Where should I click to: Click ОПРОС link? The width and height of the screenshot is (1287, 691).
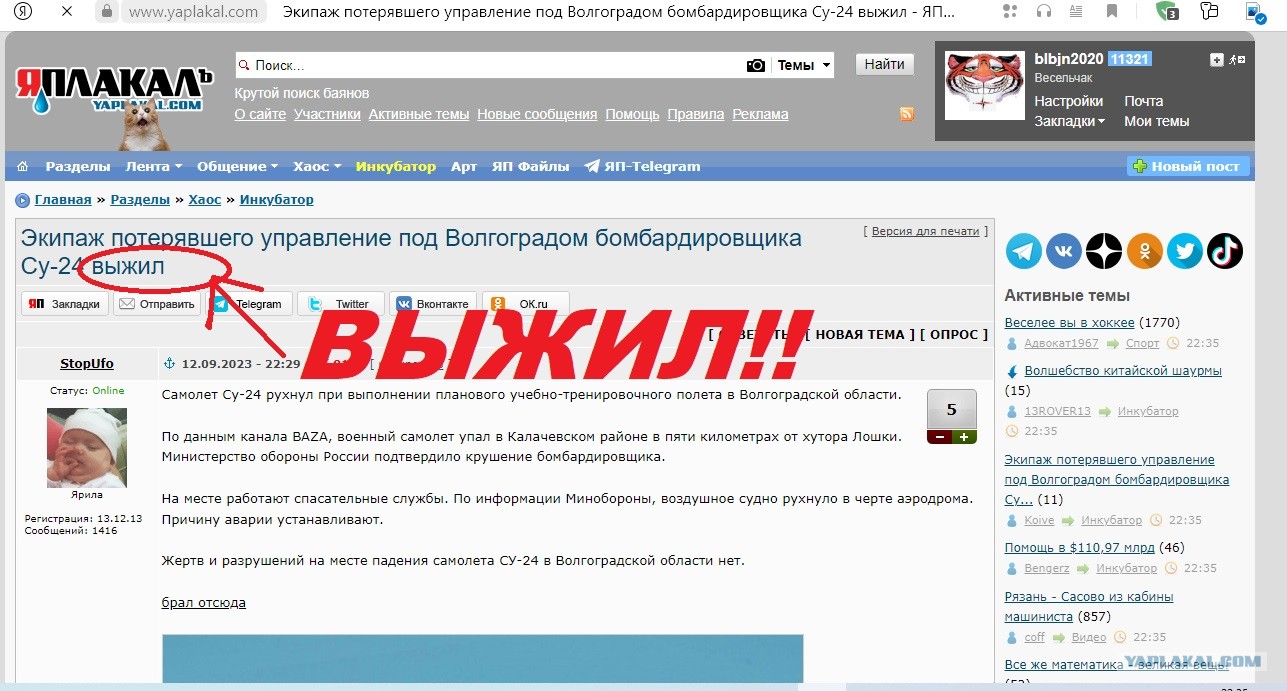(953, 334)
